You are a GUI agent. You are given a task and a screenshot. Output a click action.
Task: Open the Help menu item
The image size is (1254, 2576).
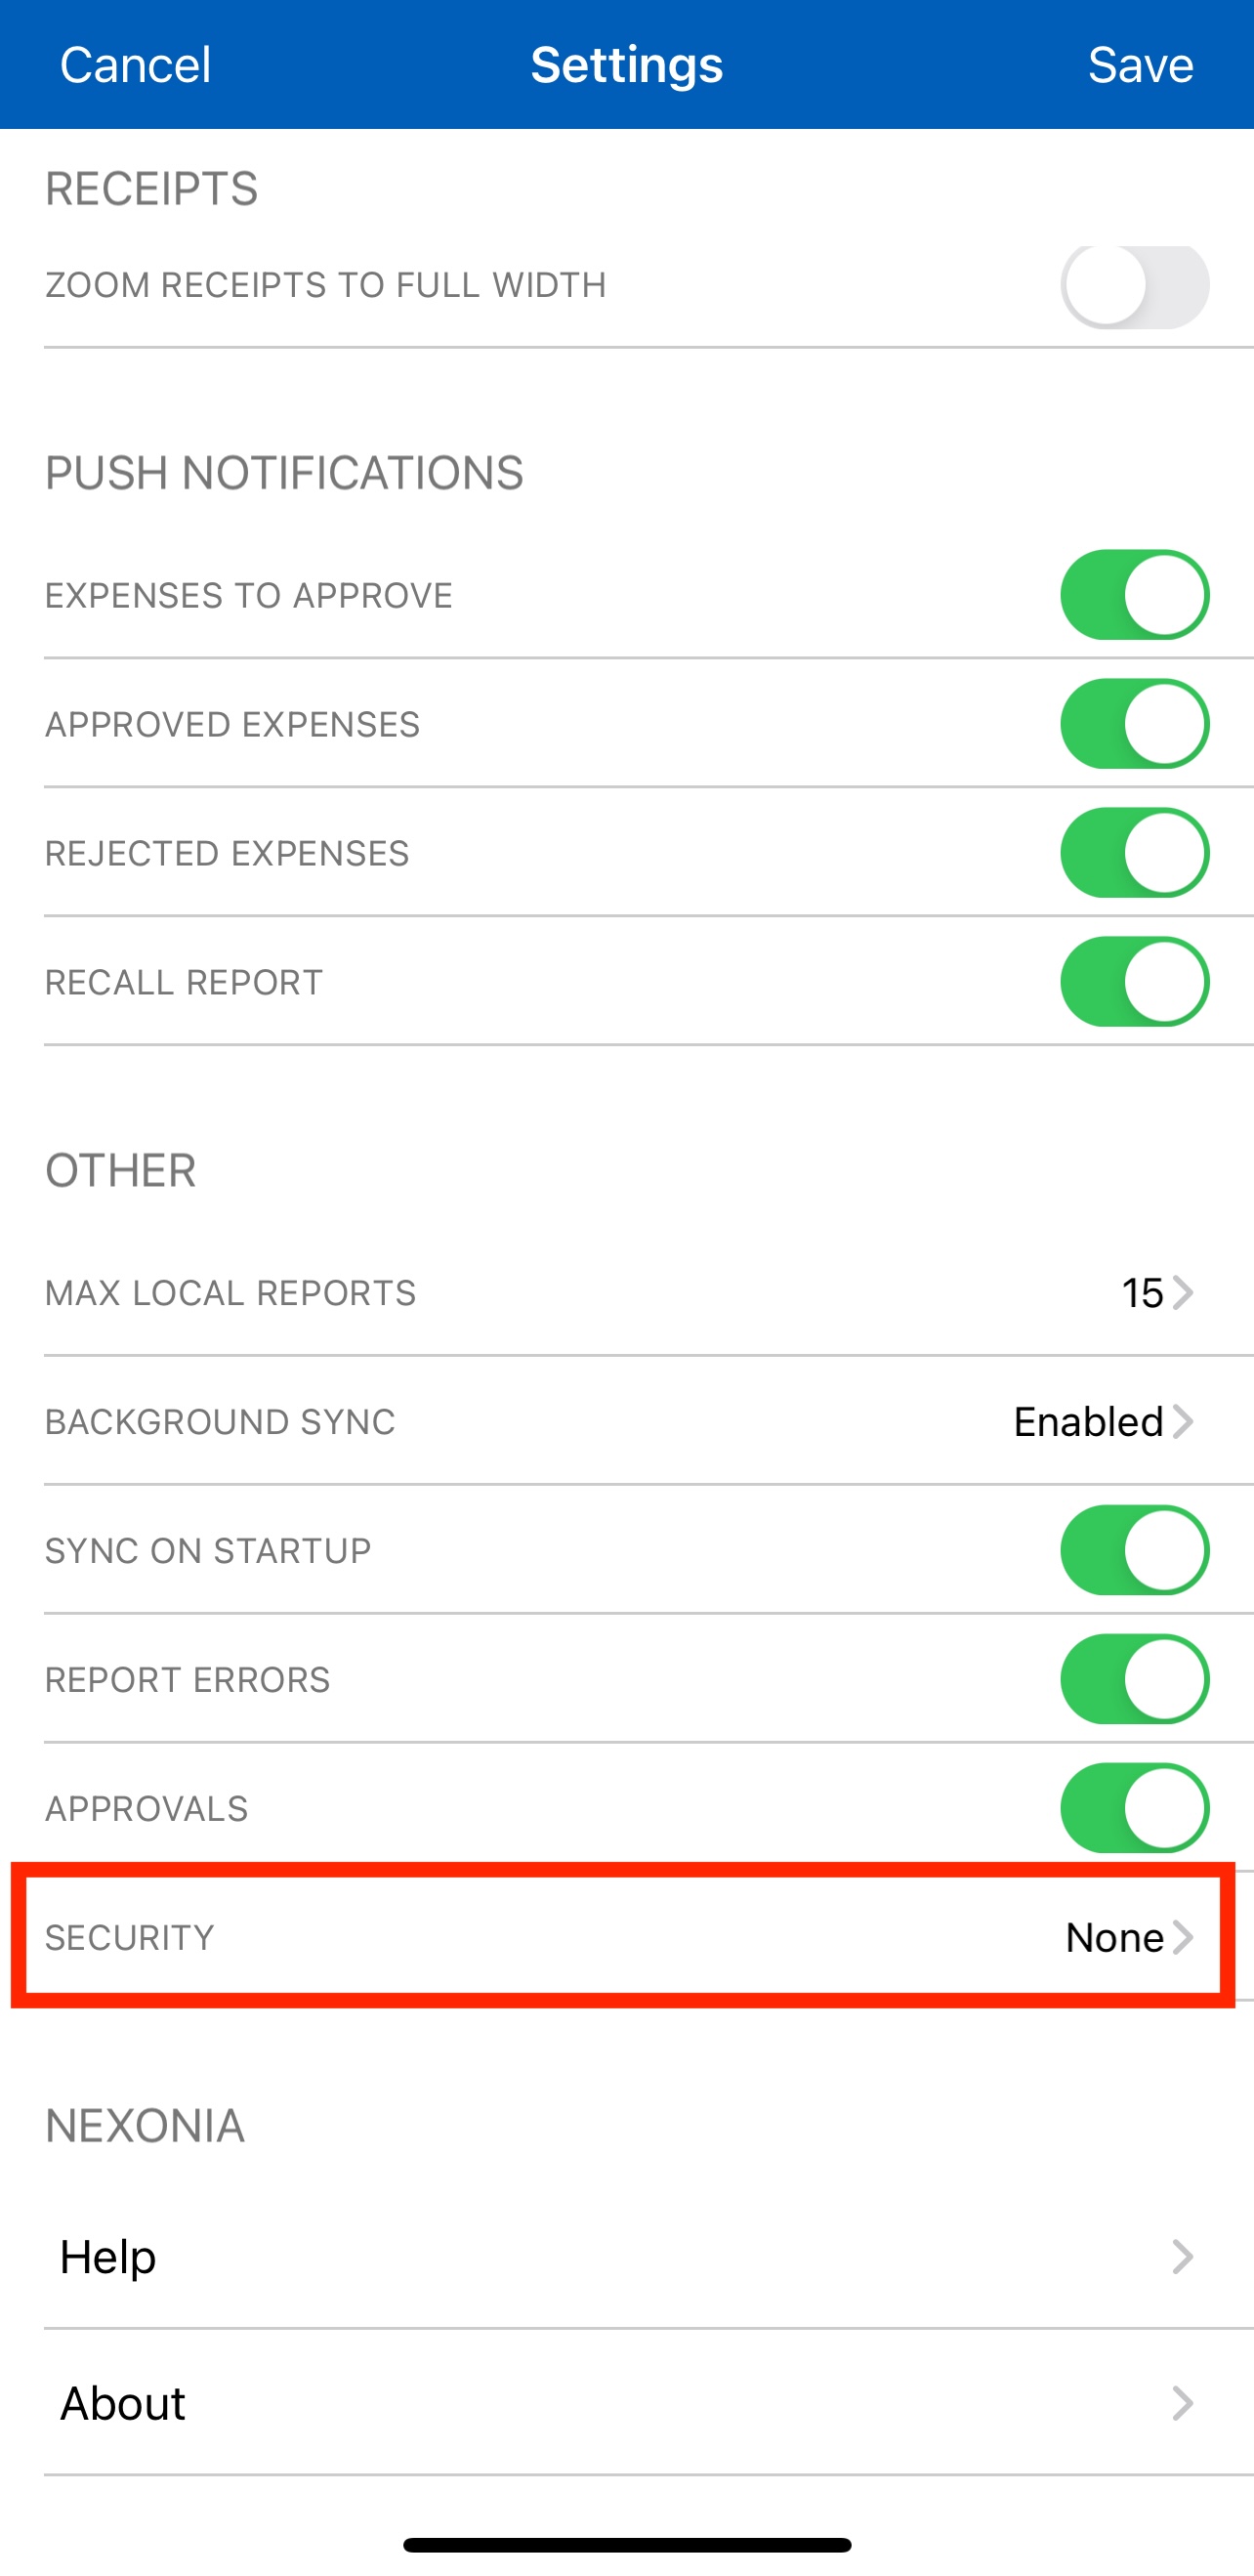click(108, 2257)
